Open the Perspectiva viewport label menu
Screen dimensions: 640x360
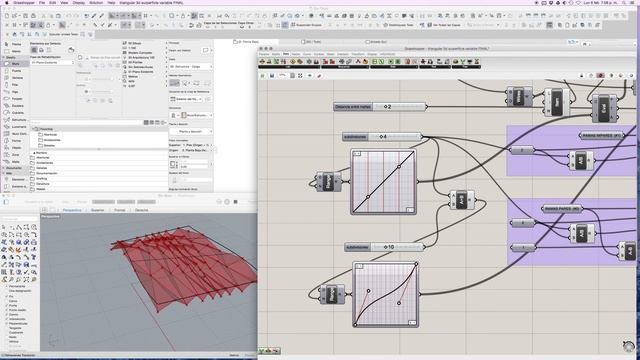(50, 216)
